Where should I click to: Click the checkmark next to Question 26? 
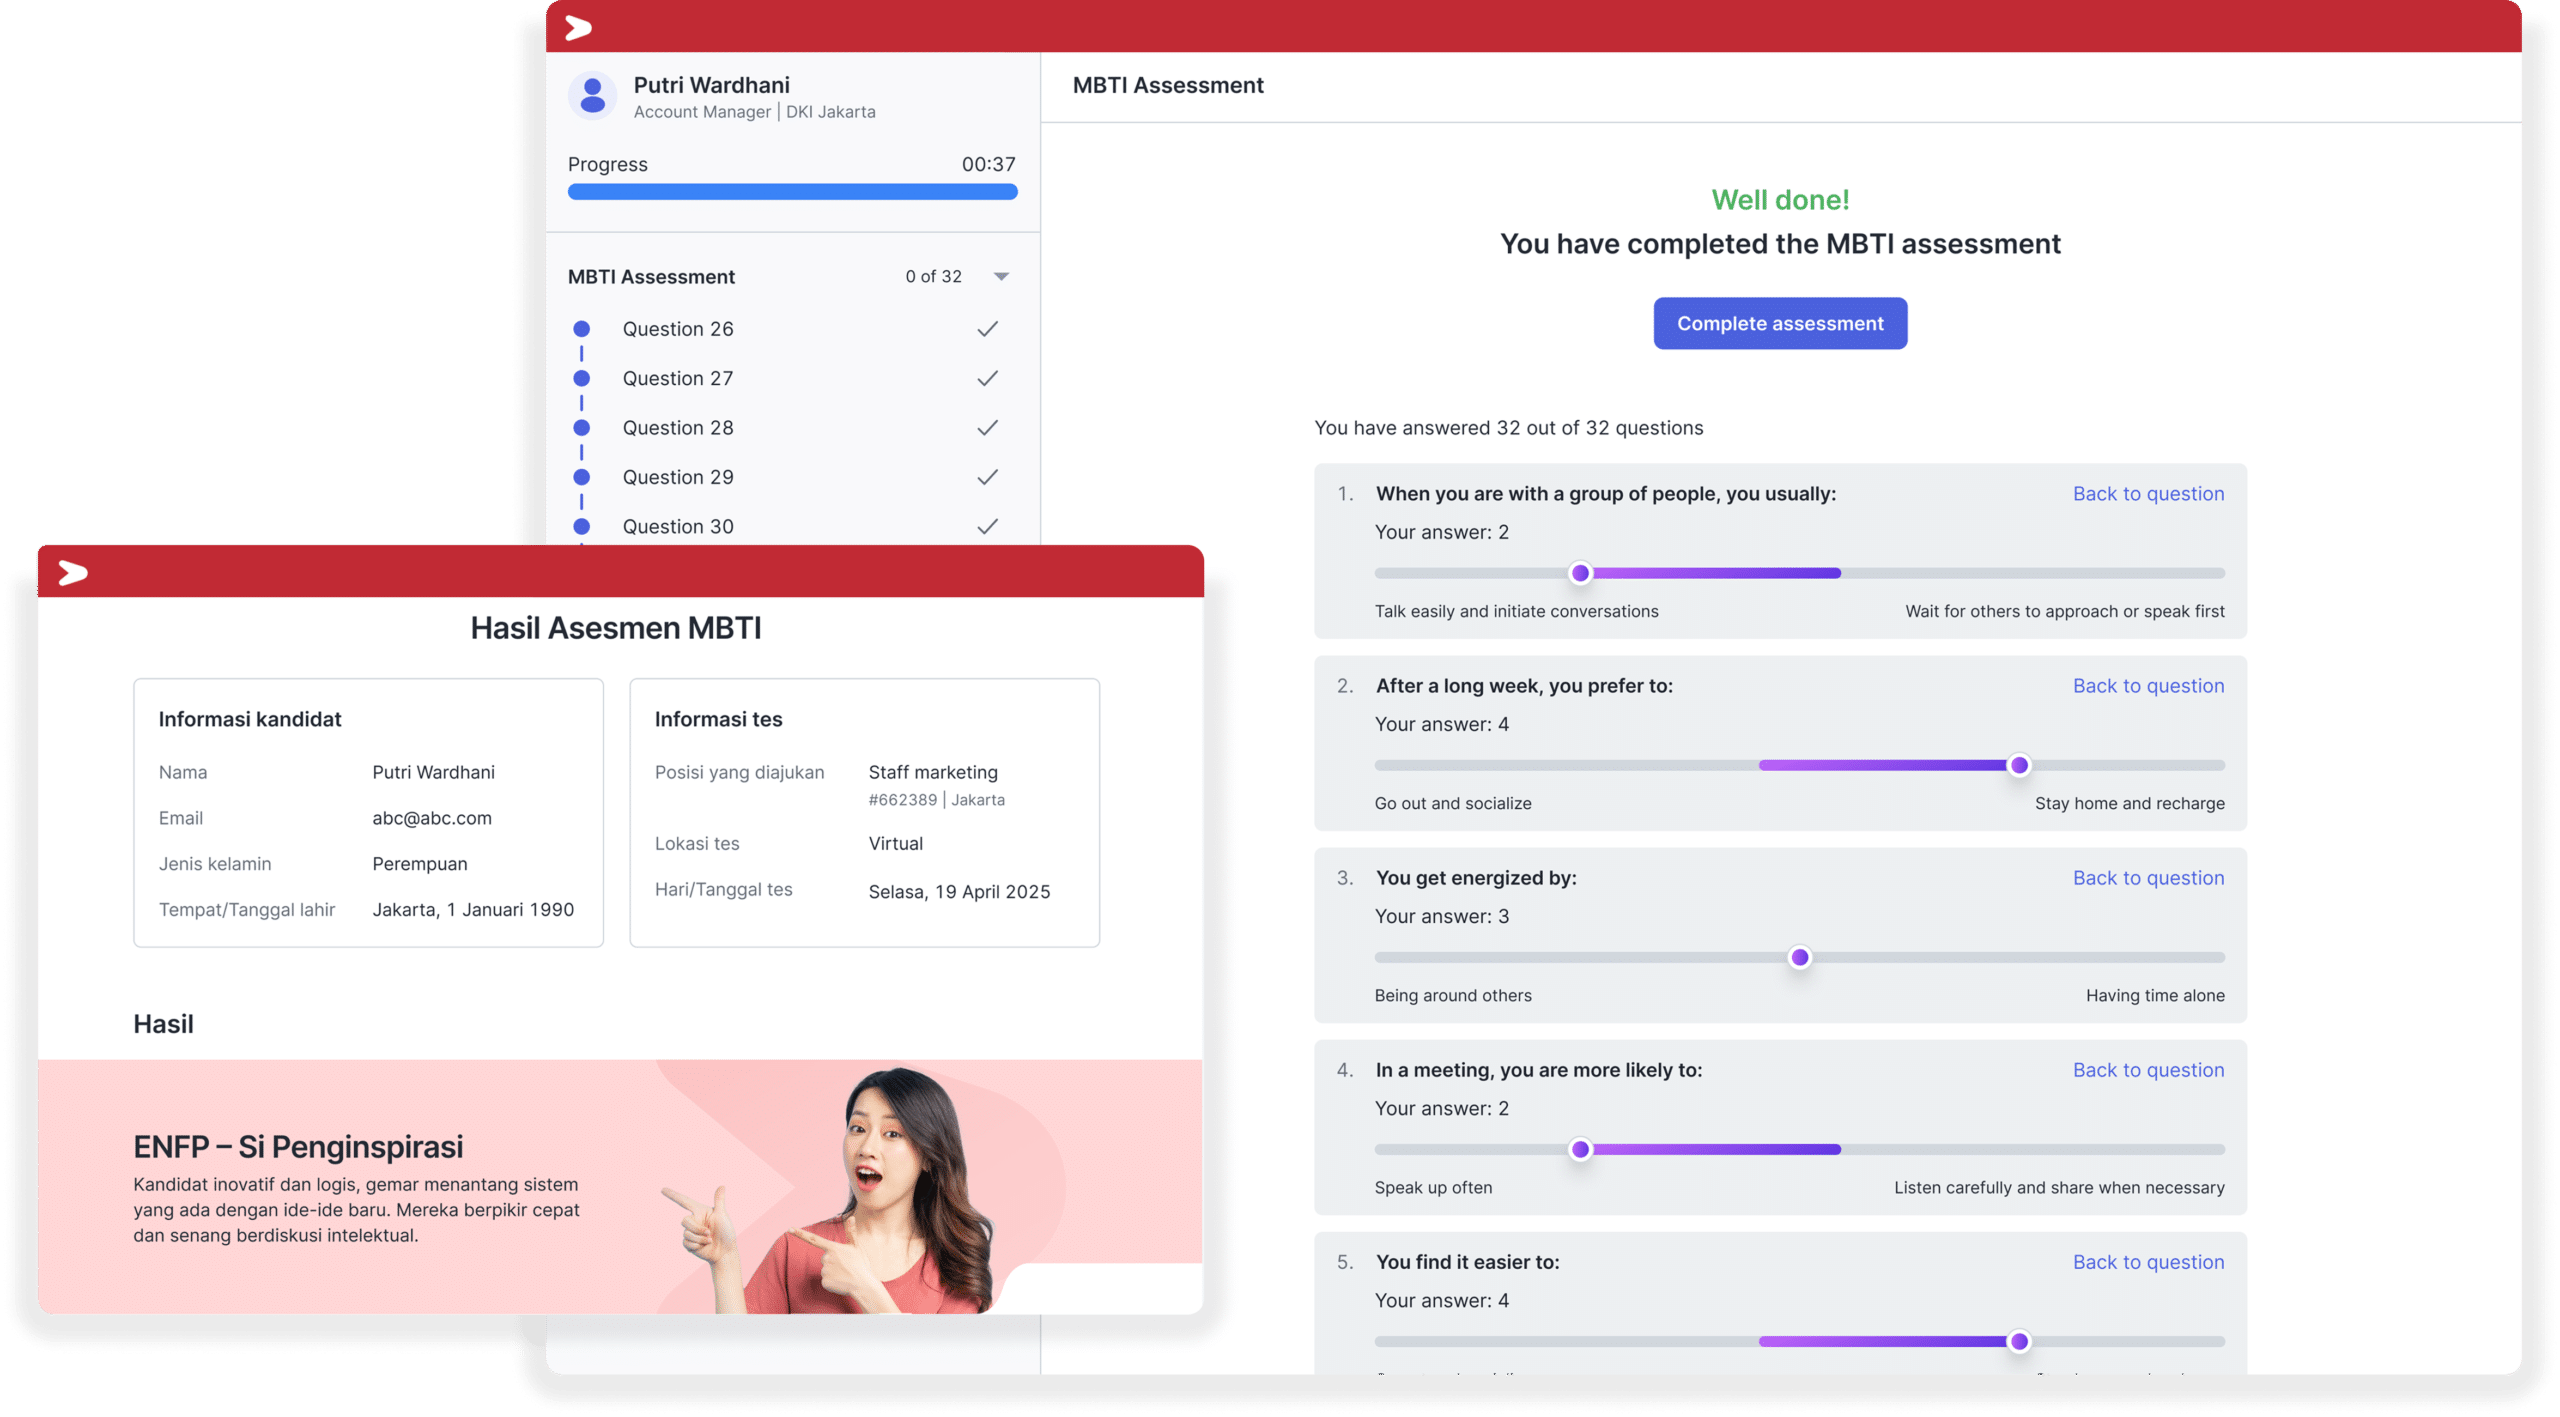[x=987, y=329]
